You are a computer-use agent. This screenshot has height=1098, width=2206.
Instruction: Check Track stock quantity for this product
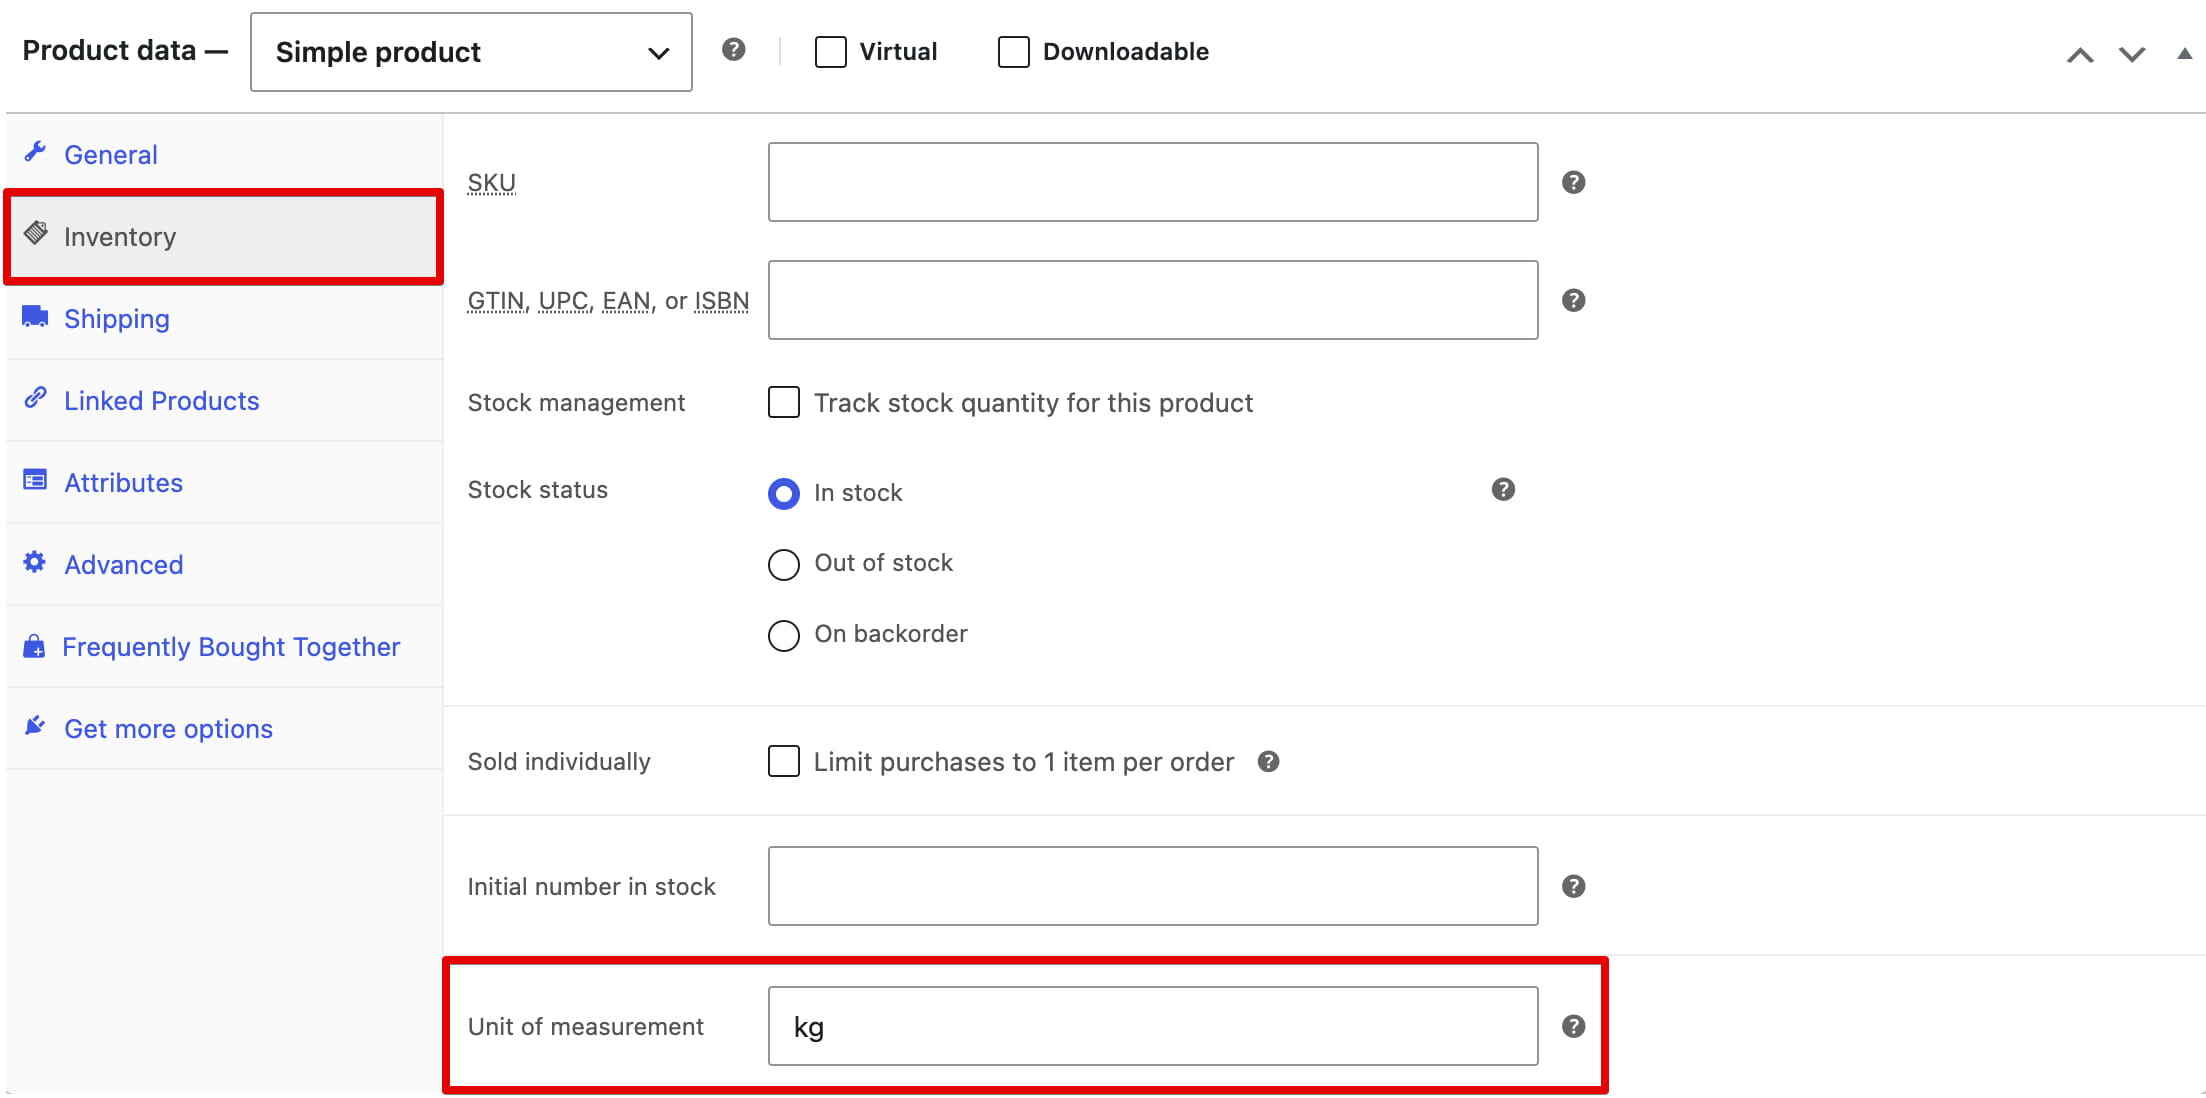point(784,402)
